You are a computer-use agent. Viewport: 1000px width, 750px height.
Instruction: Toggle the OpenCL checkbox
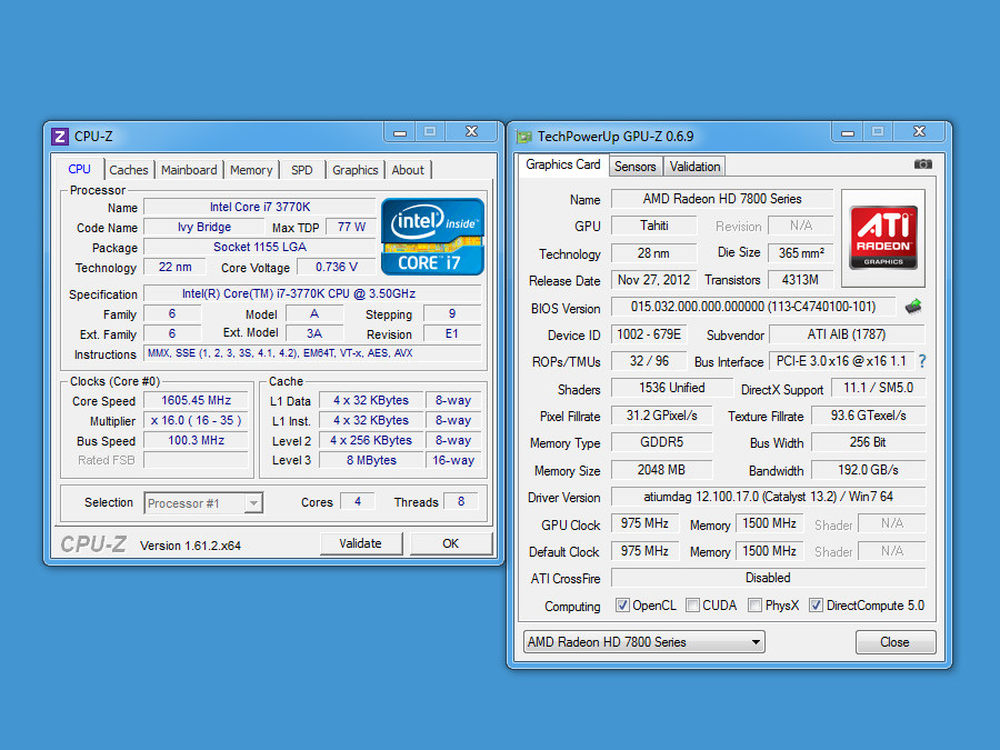tap(622, 605)
